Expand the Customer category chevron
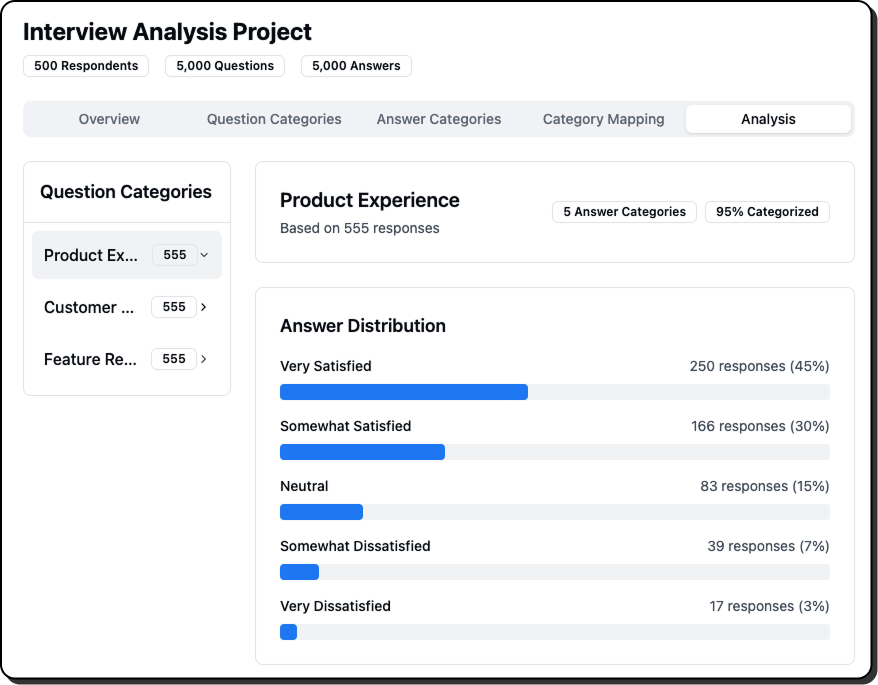This screenshot has width=878, height=685. pos(204,307)
